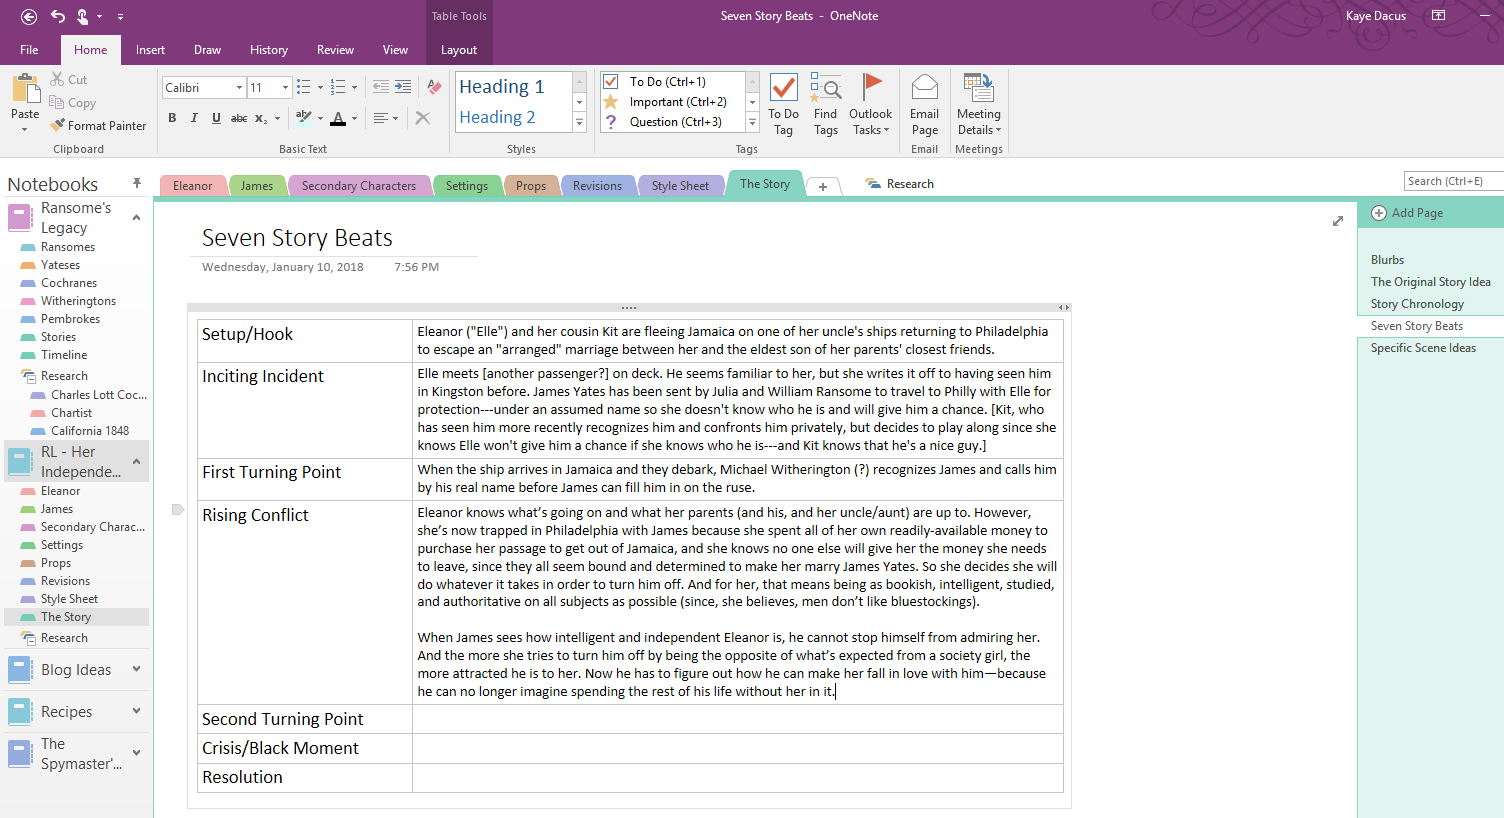The height and width of the screenshot is (818, 1504).
Task: Apply bold formatting with the B icon
Action: [x=172, y=118]
